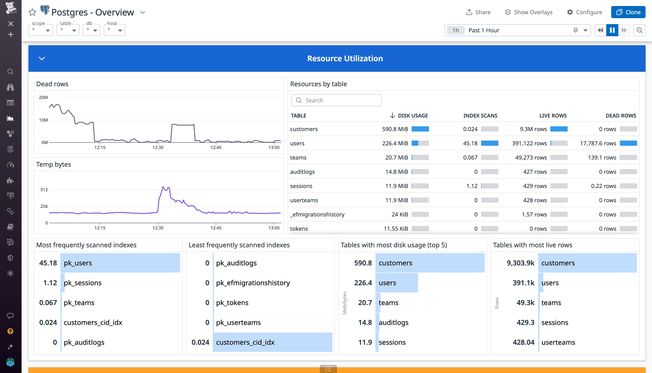This screenshot has height=373, width=652.
Task: Click userteams in most live rows
Action: 558,342
